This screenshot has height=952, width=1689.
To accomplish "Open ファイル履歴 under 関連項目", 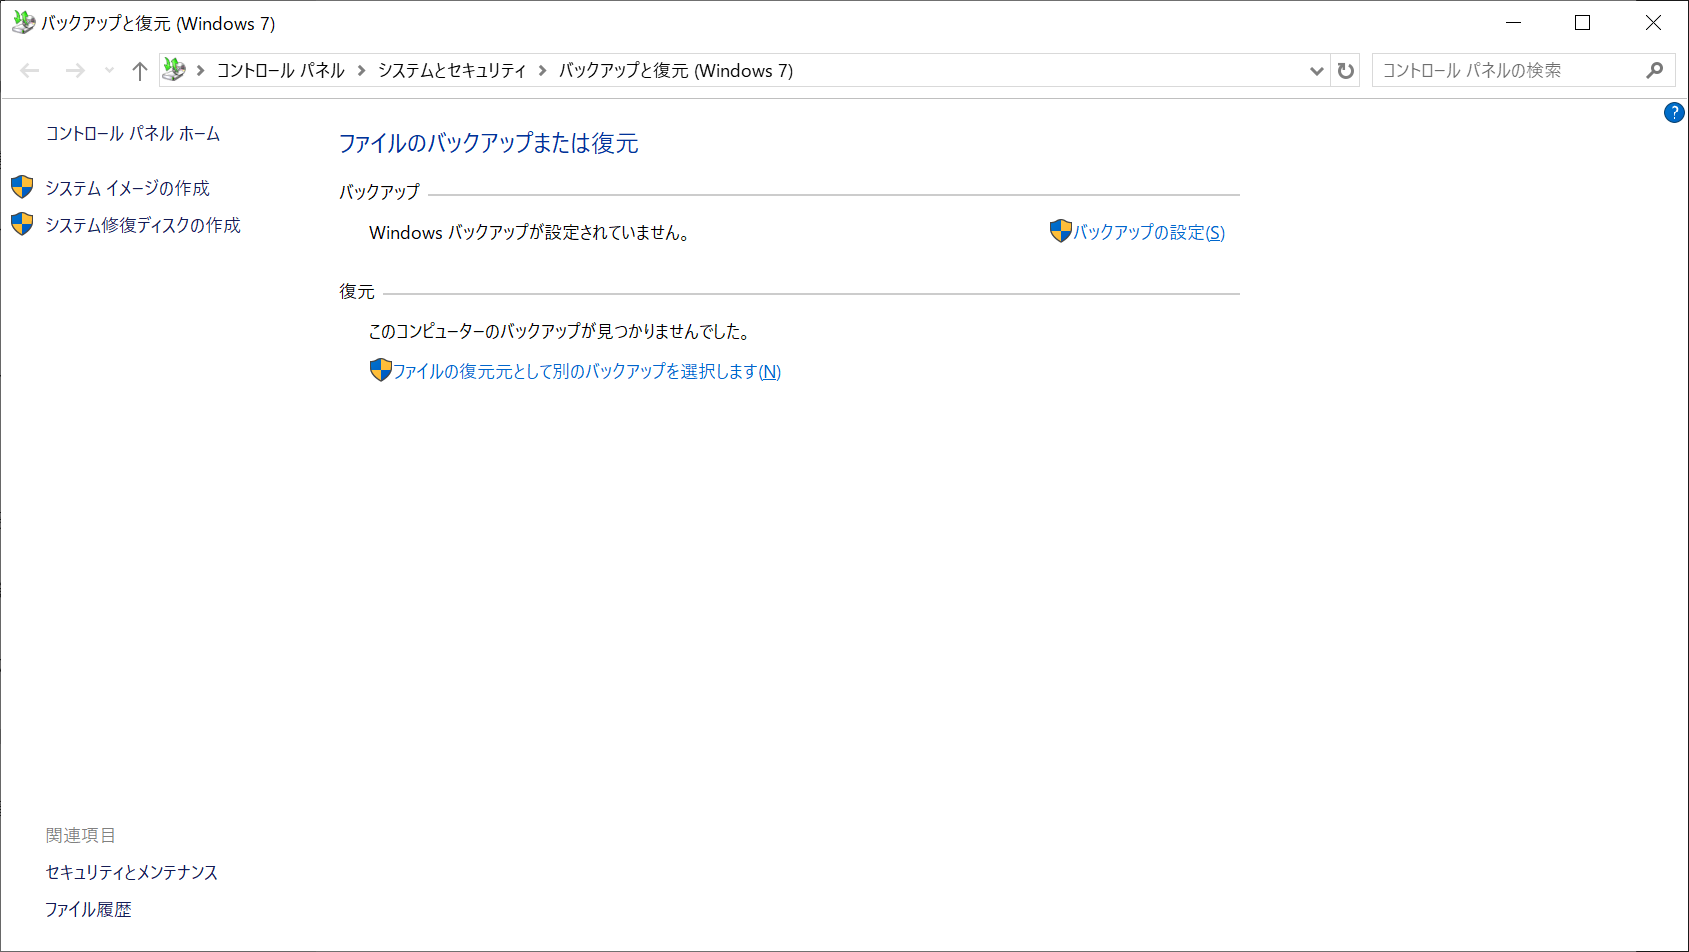I will pos(89,909).
